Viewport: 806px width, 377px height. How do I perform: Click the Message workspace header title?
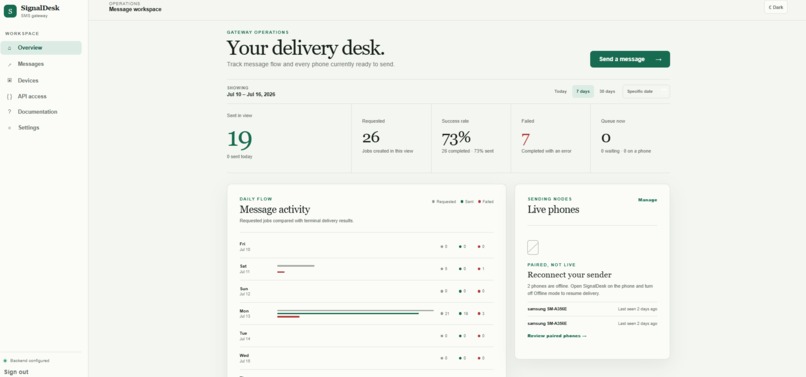coord(135,9)
